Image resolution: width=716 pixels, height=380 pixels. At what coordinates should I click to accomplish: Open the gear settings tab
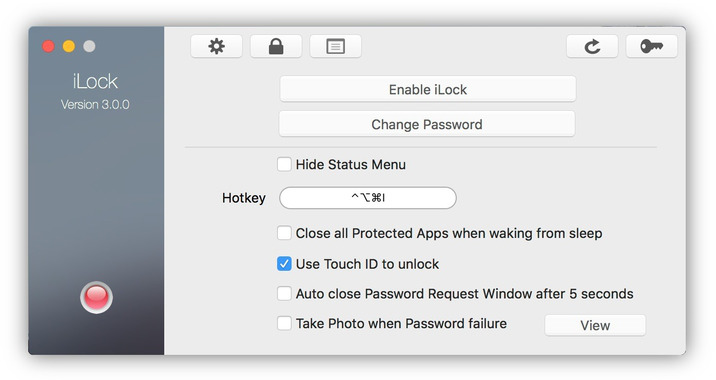216,46
